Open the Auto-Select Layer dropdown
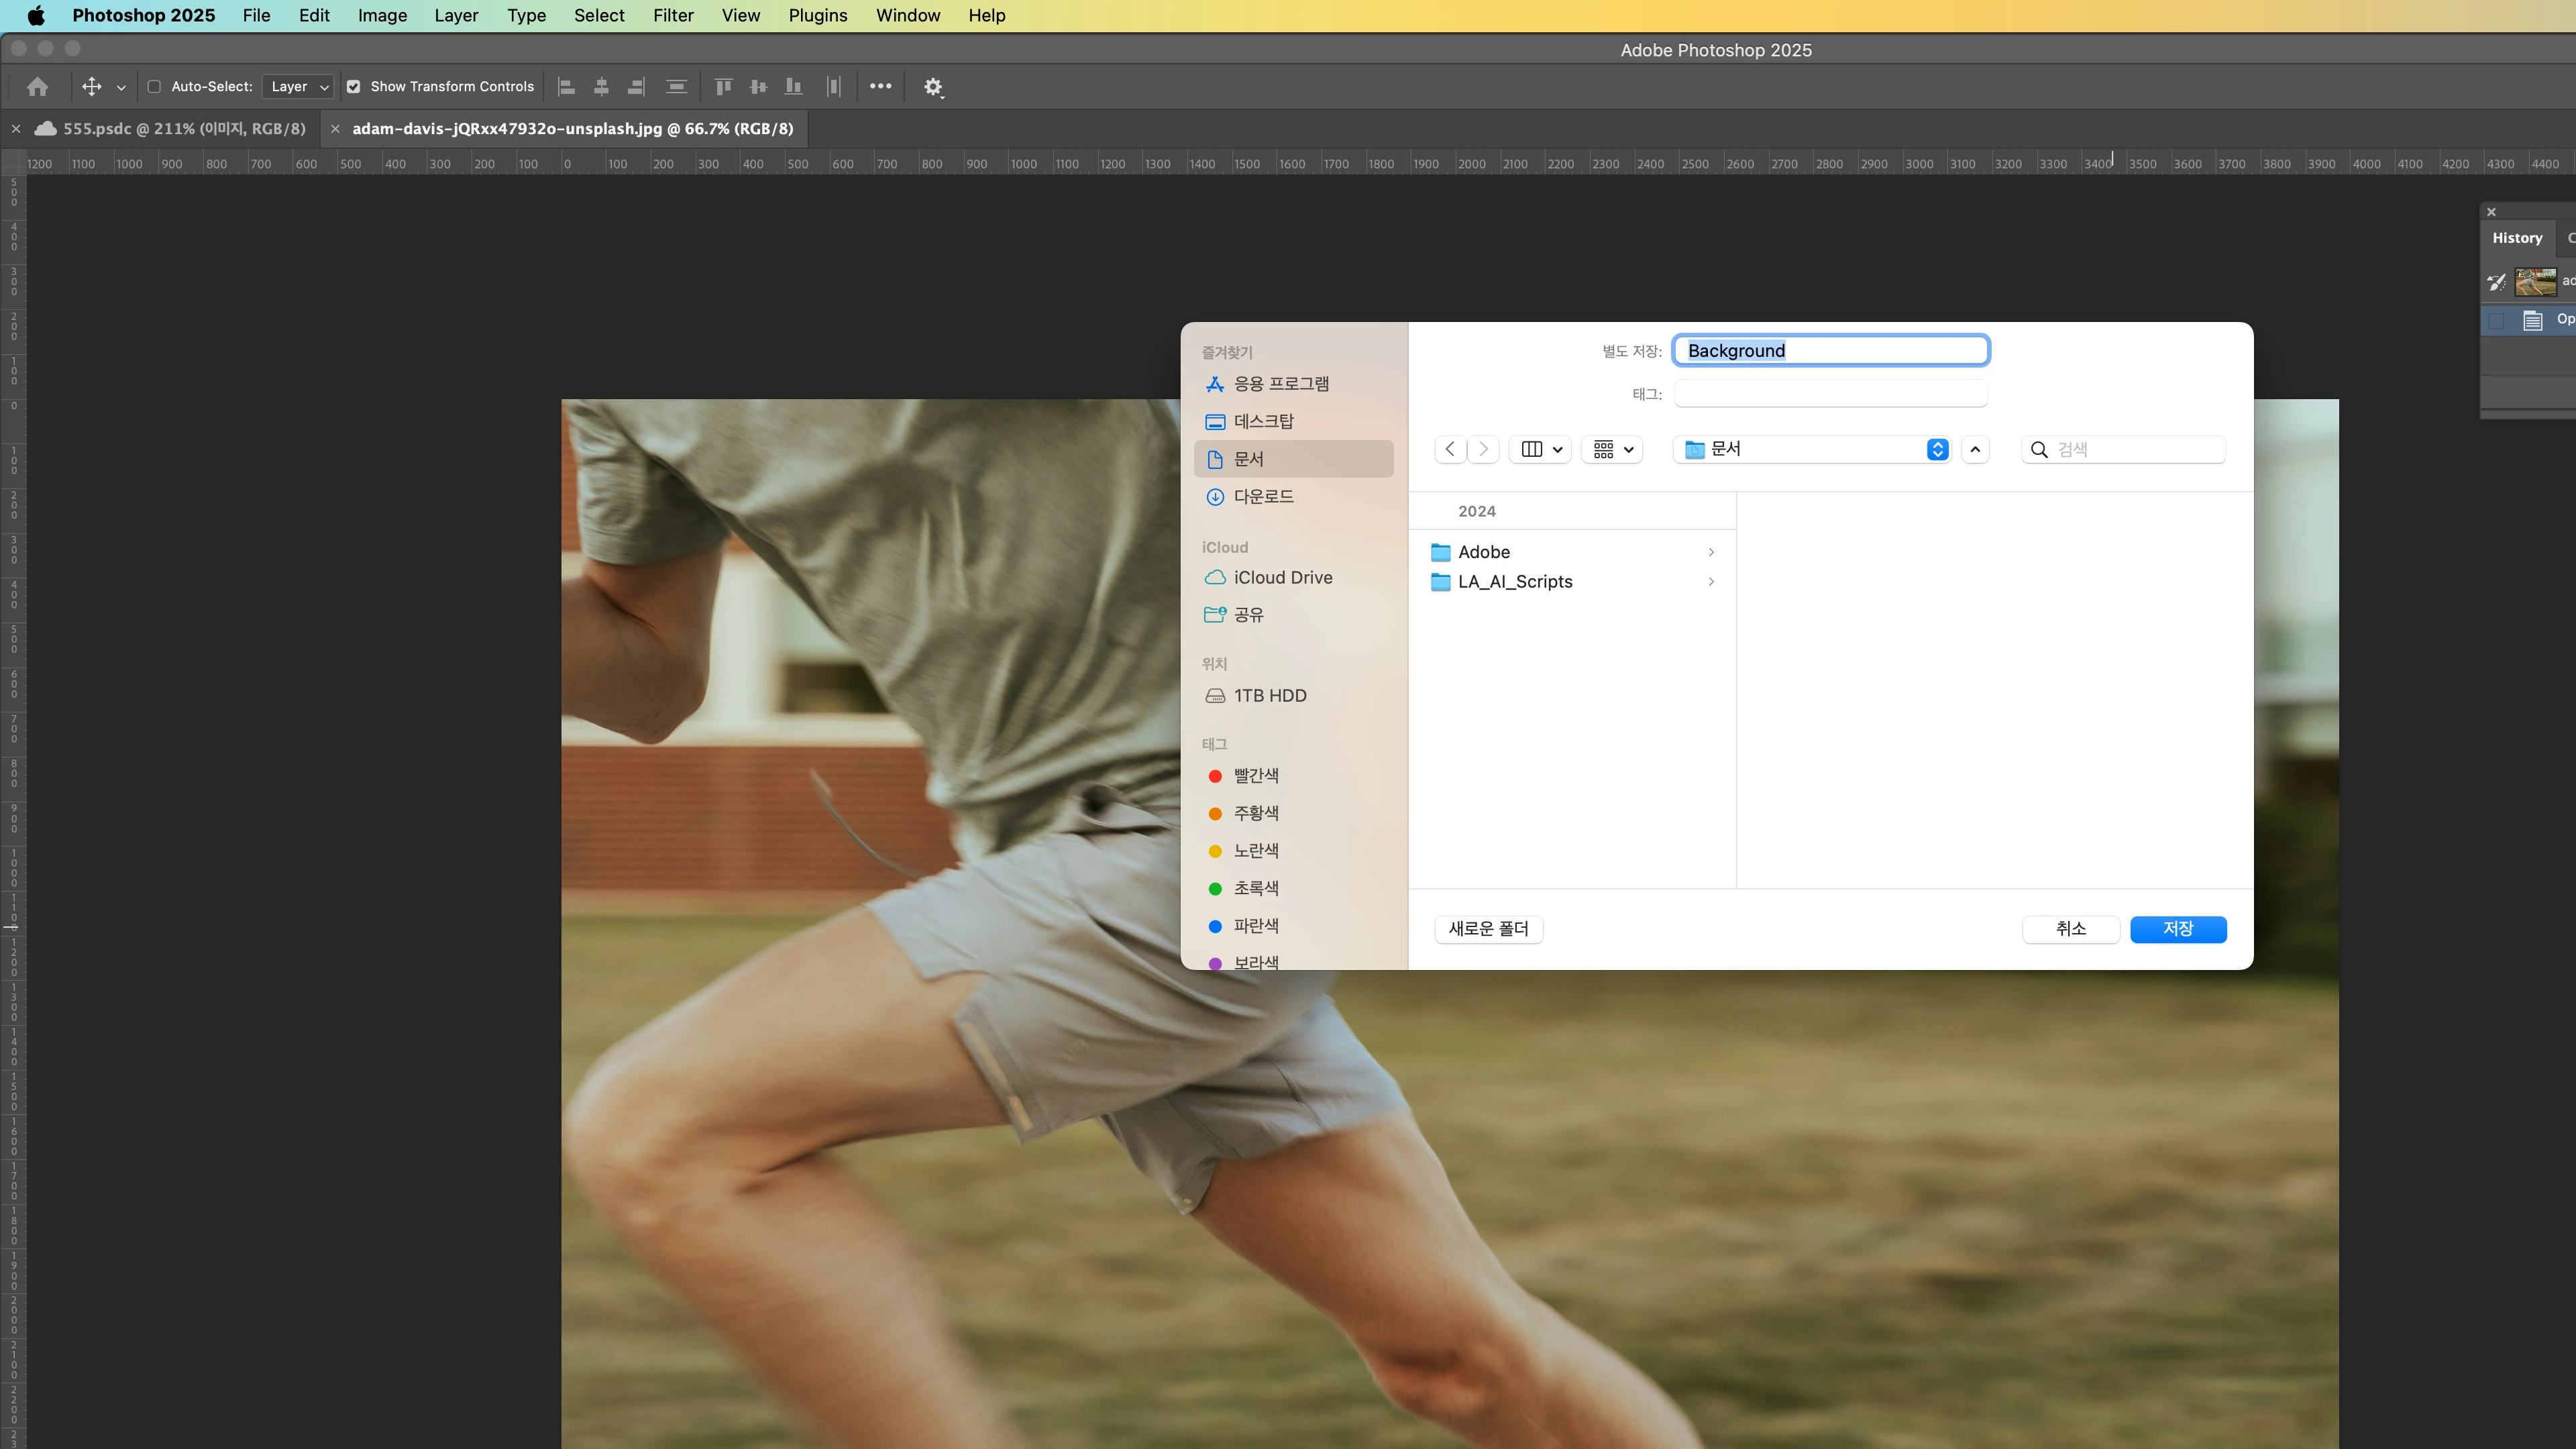 (x=298, y=87)
